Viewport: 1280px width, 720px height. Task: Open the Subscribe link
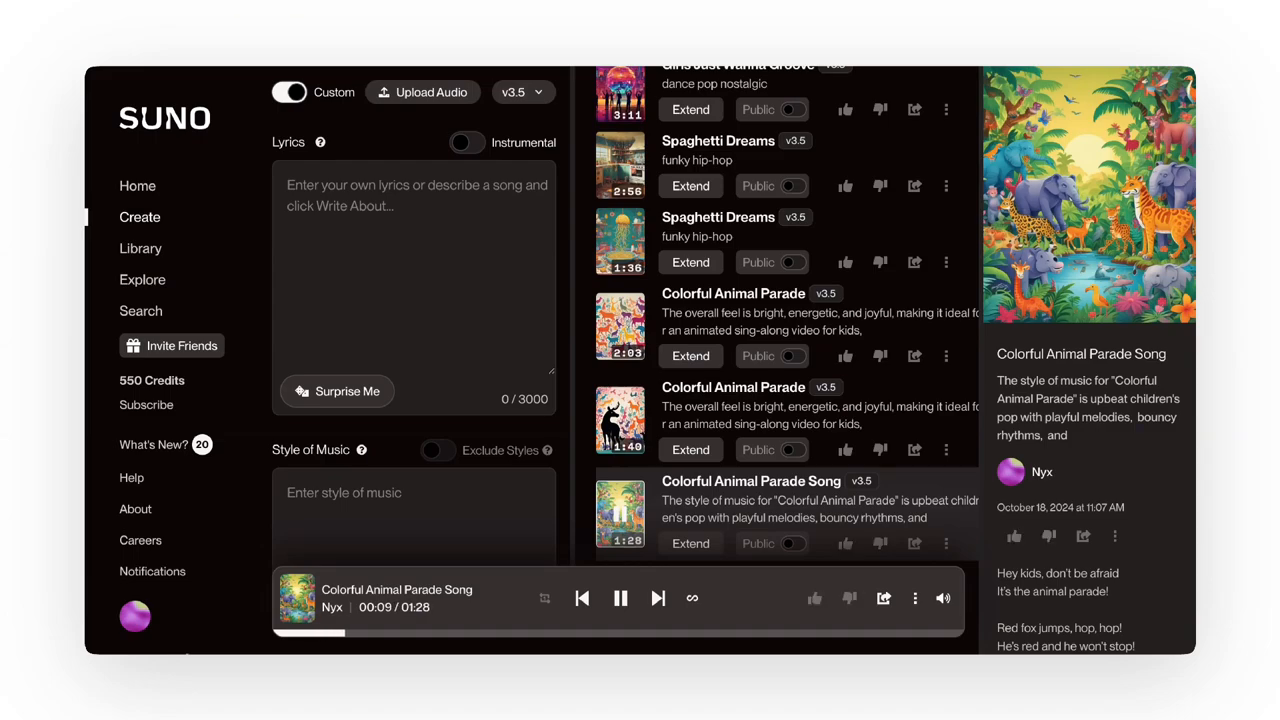[x=146, y=405]
